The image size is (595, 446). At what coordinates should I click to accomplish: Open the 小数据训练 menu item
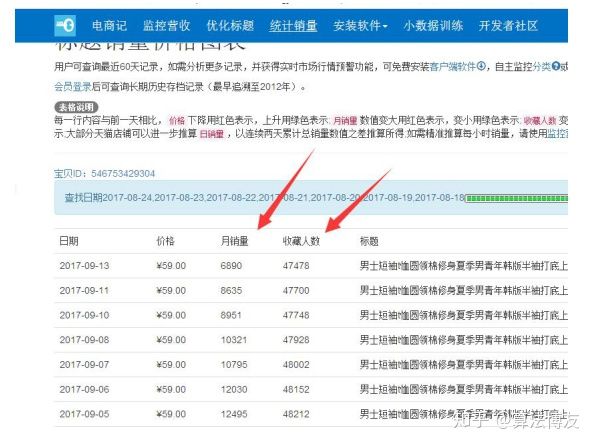coord(433,26)
